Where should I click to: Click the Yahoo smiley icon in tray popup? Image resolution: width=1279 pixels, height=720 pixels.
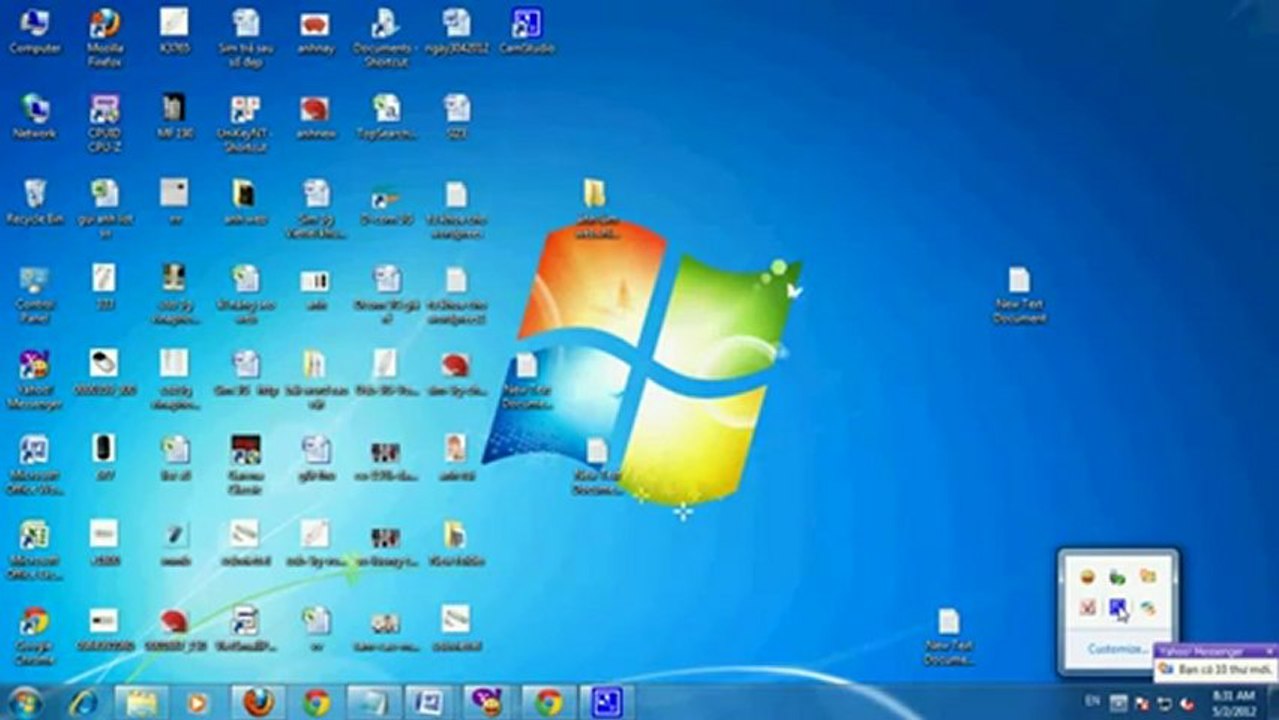(1088, 577)
